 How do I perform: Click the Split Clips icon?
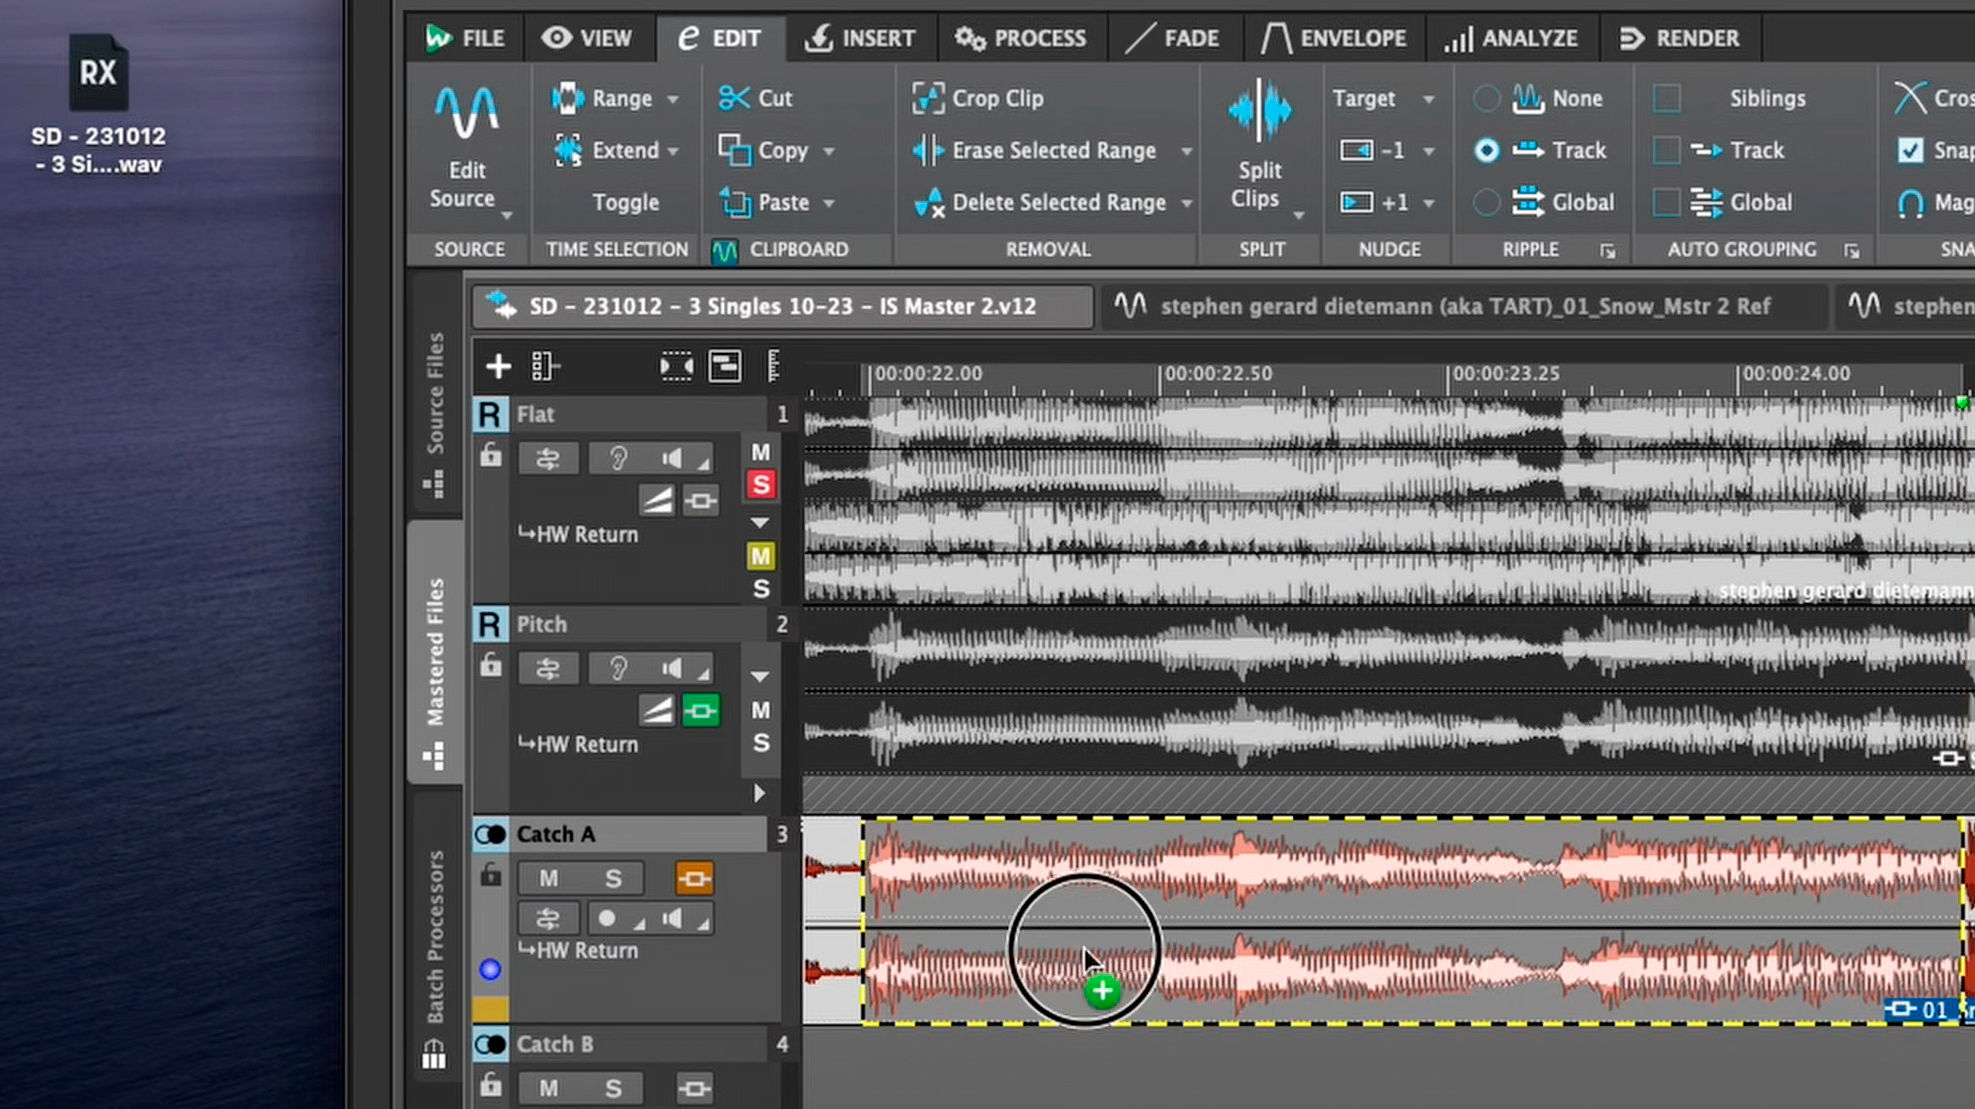pyautogui.click(x=1259, y=108)
